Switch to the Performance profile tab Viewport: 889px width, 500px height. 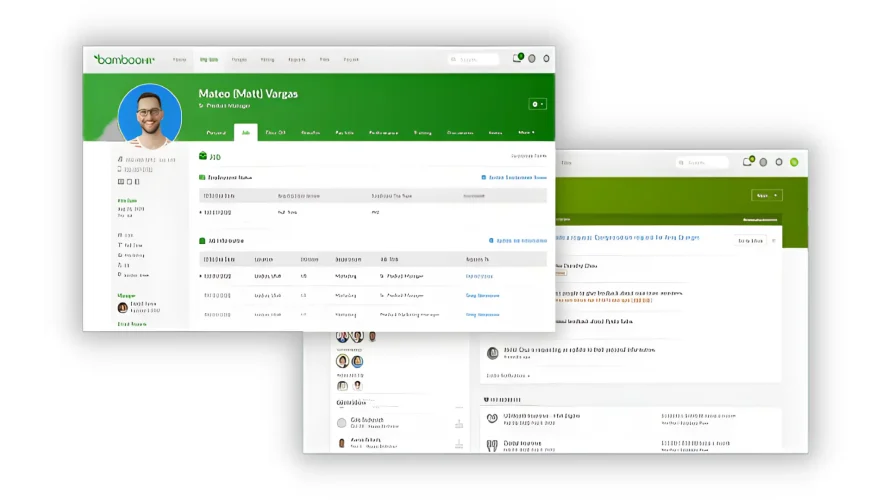tap(383, 133)
